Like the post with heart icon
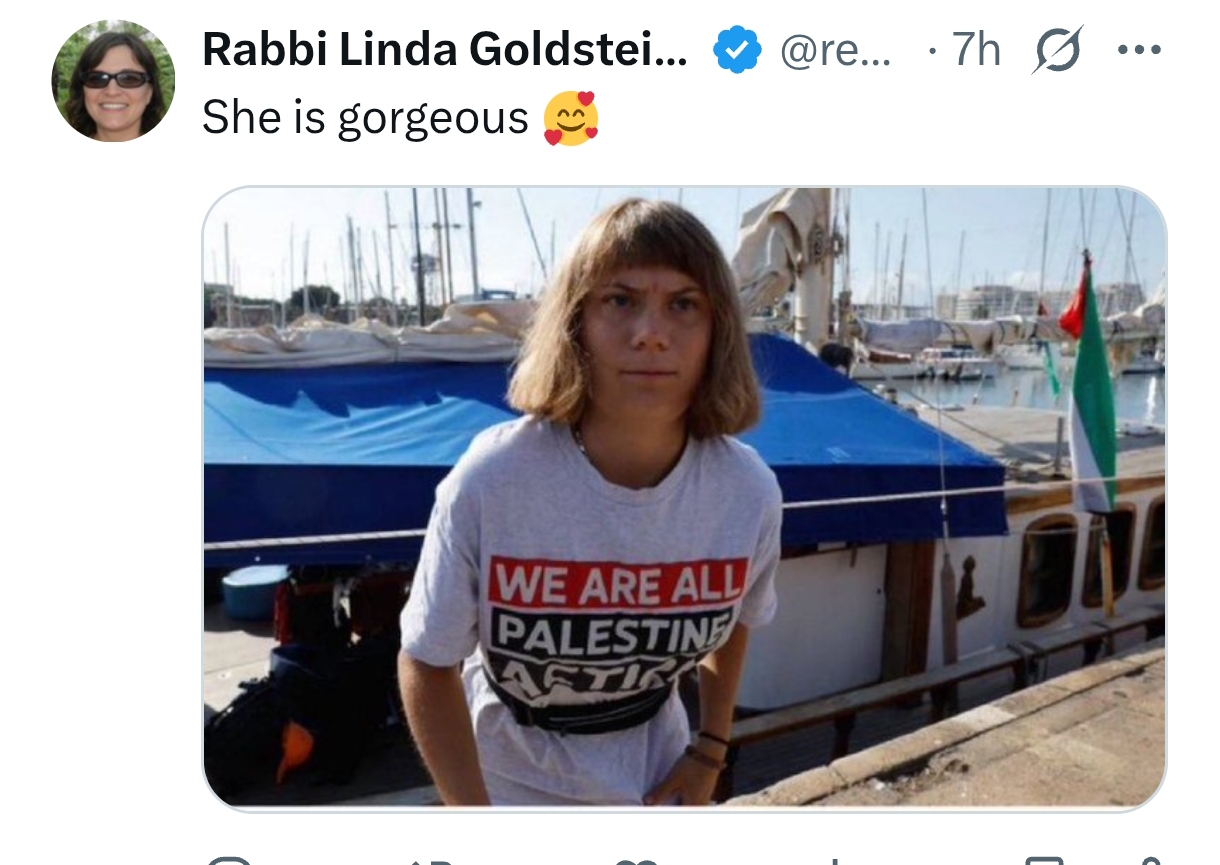 [x=636, y=859]
